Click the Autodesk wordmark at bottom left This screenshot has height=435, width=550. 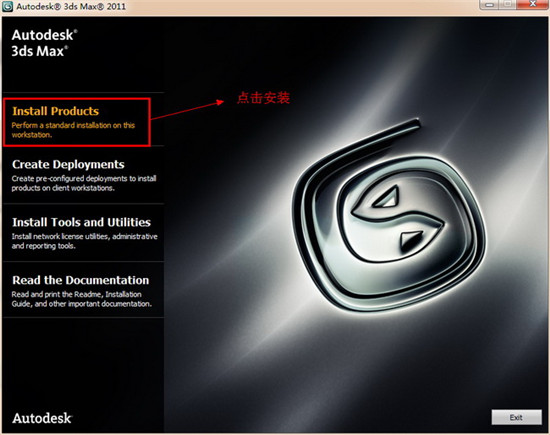pyautogui.click(x=42, y=418)
